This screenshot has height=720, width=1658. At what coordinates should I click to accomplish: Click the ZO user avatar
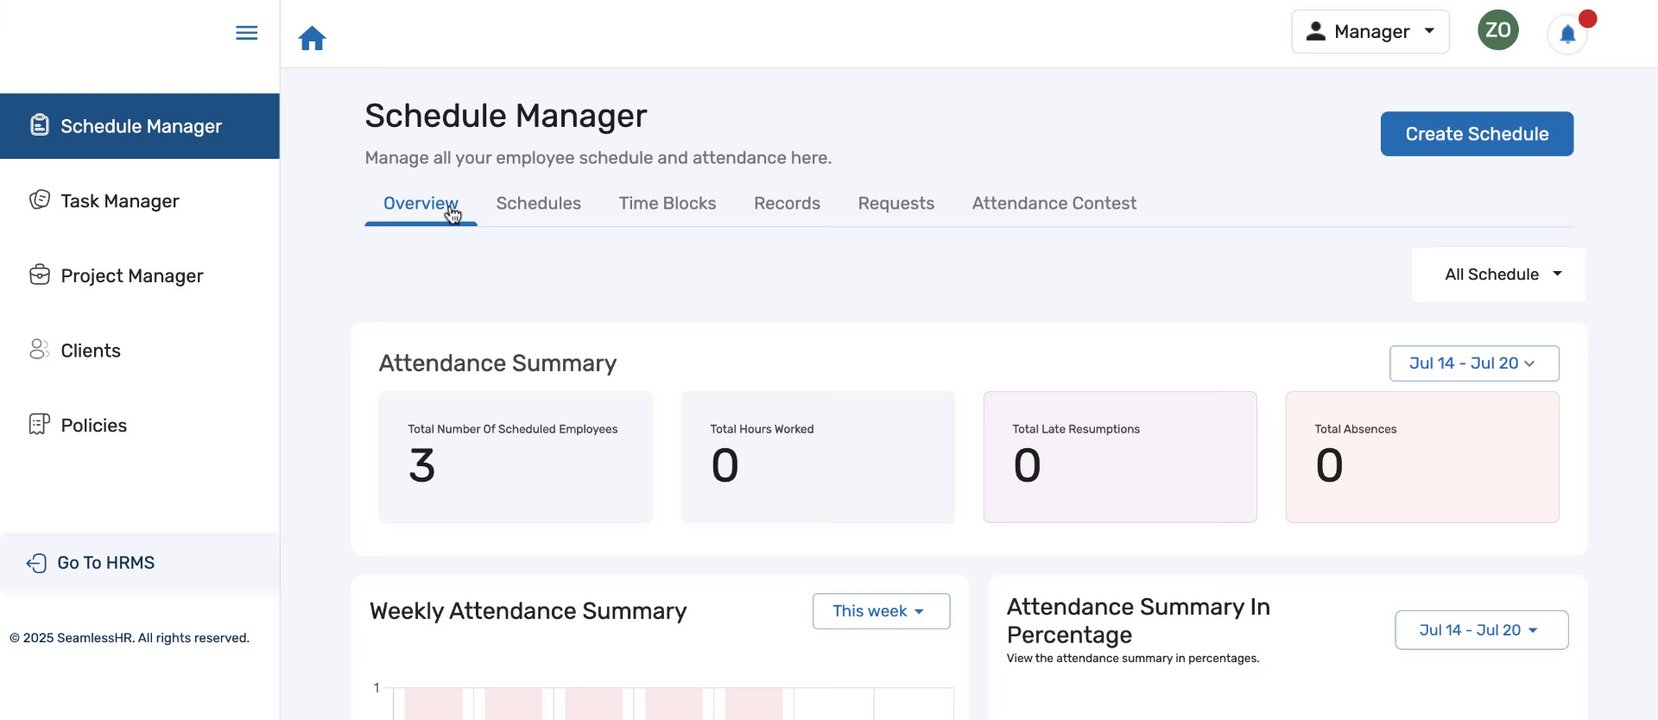1497,30
